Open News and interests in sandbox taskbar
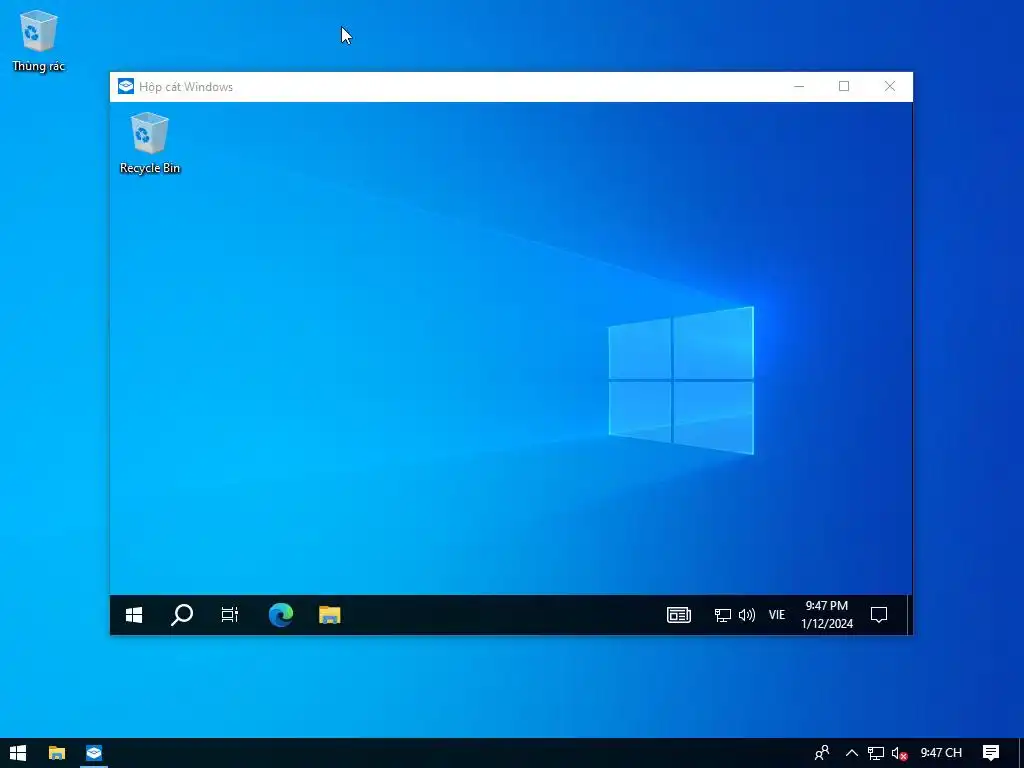Screen dimensions: 1024x768 [x=679, y=615]
